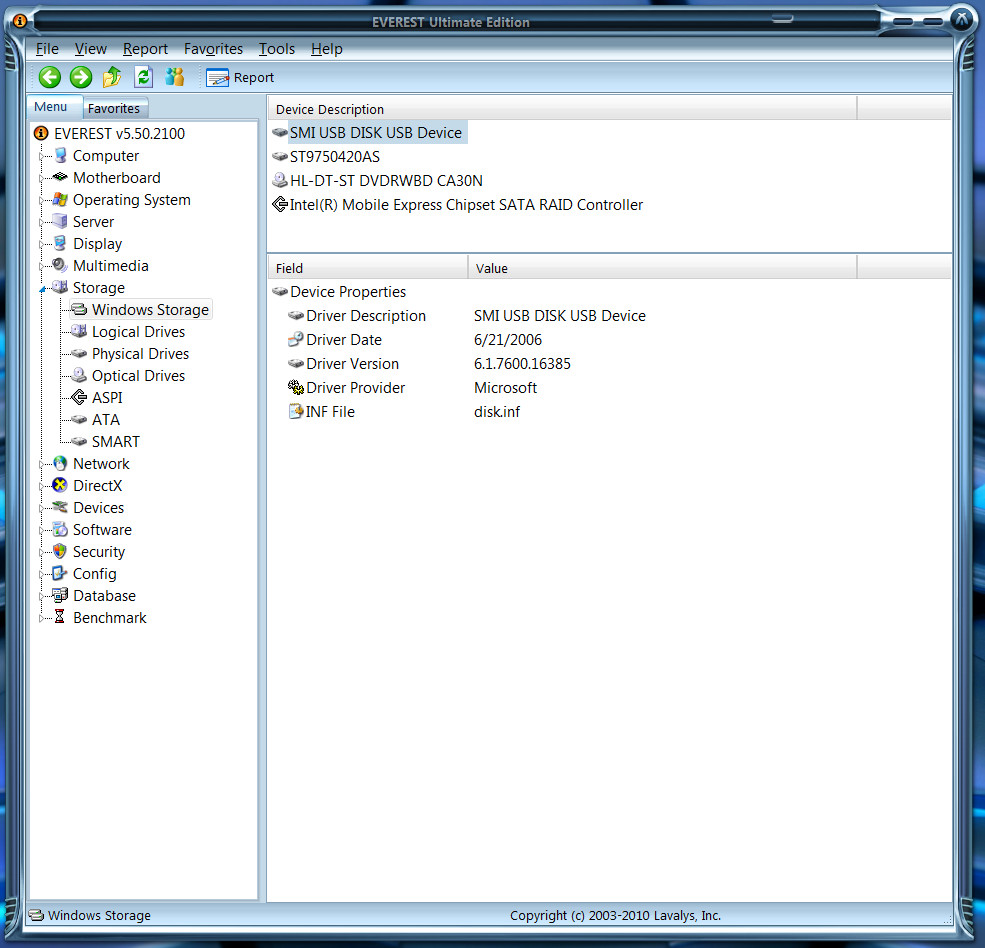Click the Network globe icon

coord(60,463)
